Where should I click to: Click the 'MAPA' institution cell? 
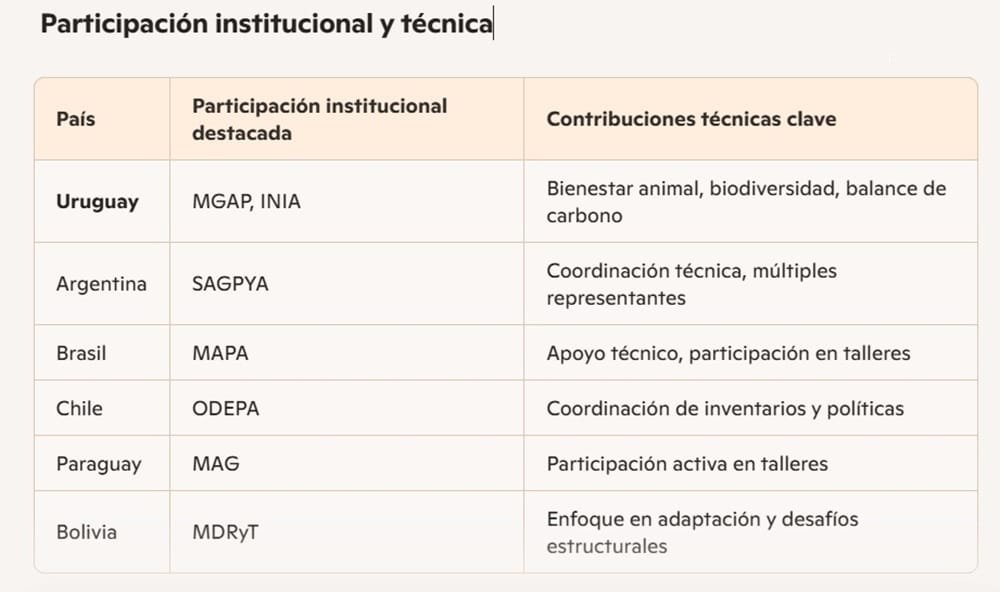(x=347, y=353)
